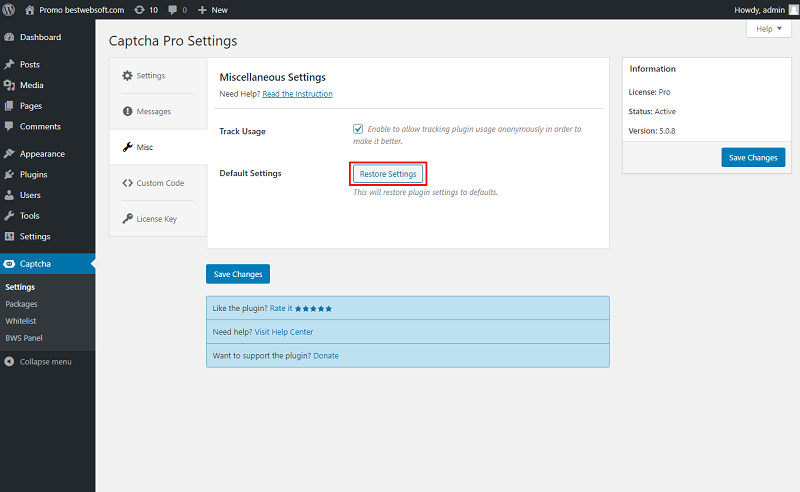
Task: Open the Visit Help Center link
Action: (x=284, y=332)
